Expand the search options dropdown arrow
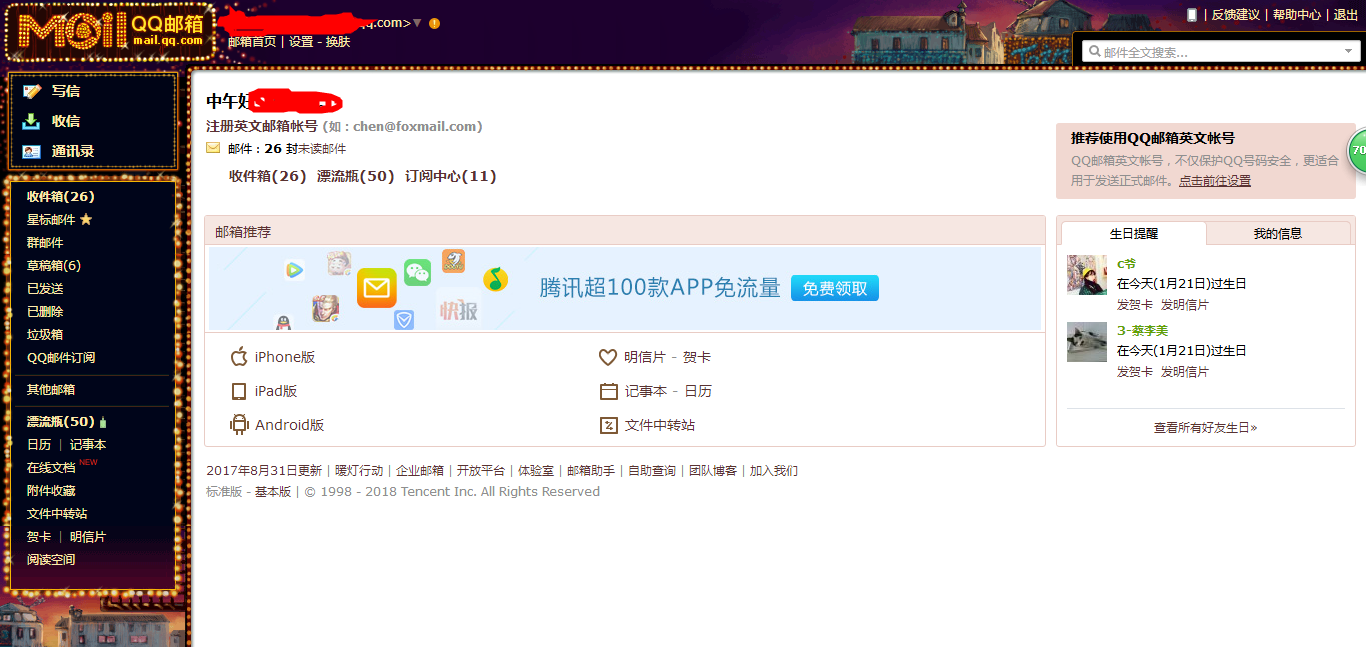Image resolution: width=1366 pixels, height=647 pixels. point(1349,51)
